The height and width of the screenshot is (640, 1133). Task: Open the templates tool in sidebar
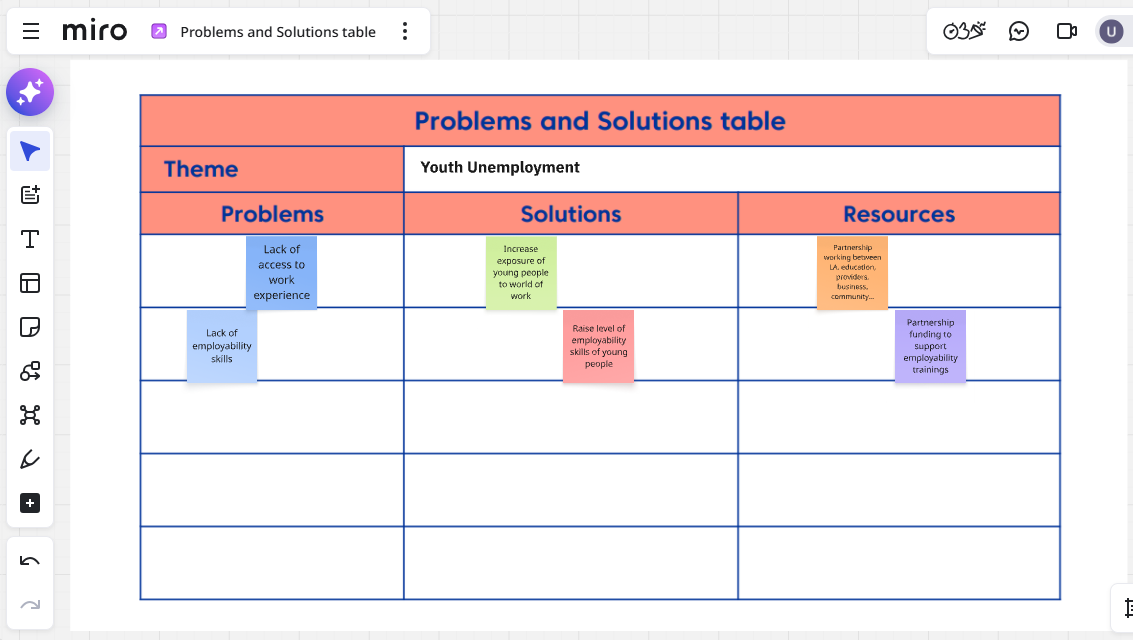tap(30, 283)
